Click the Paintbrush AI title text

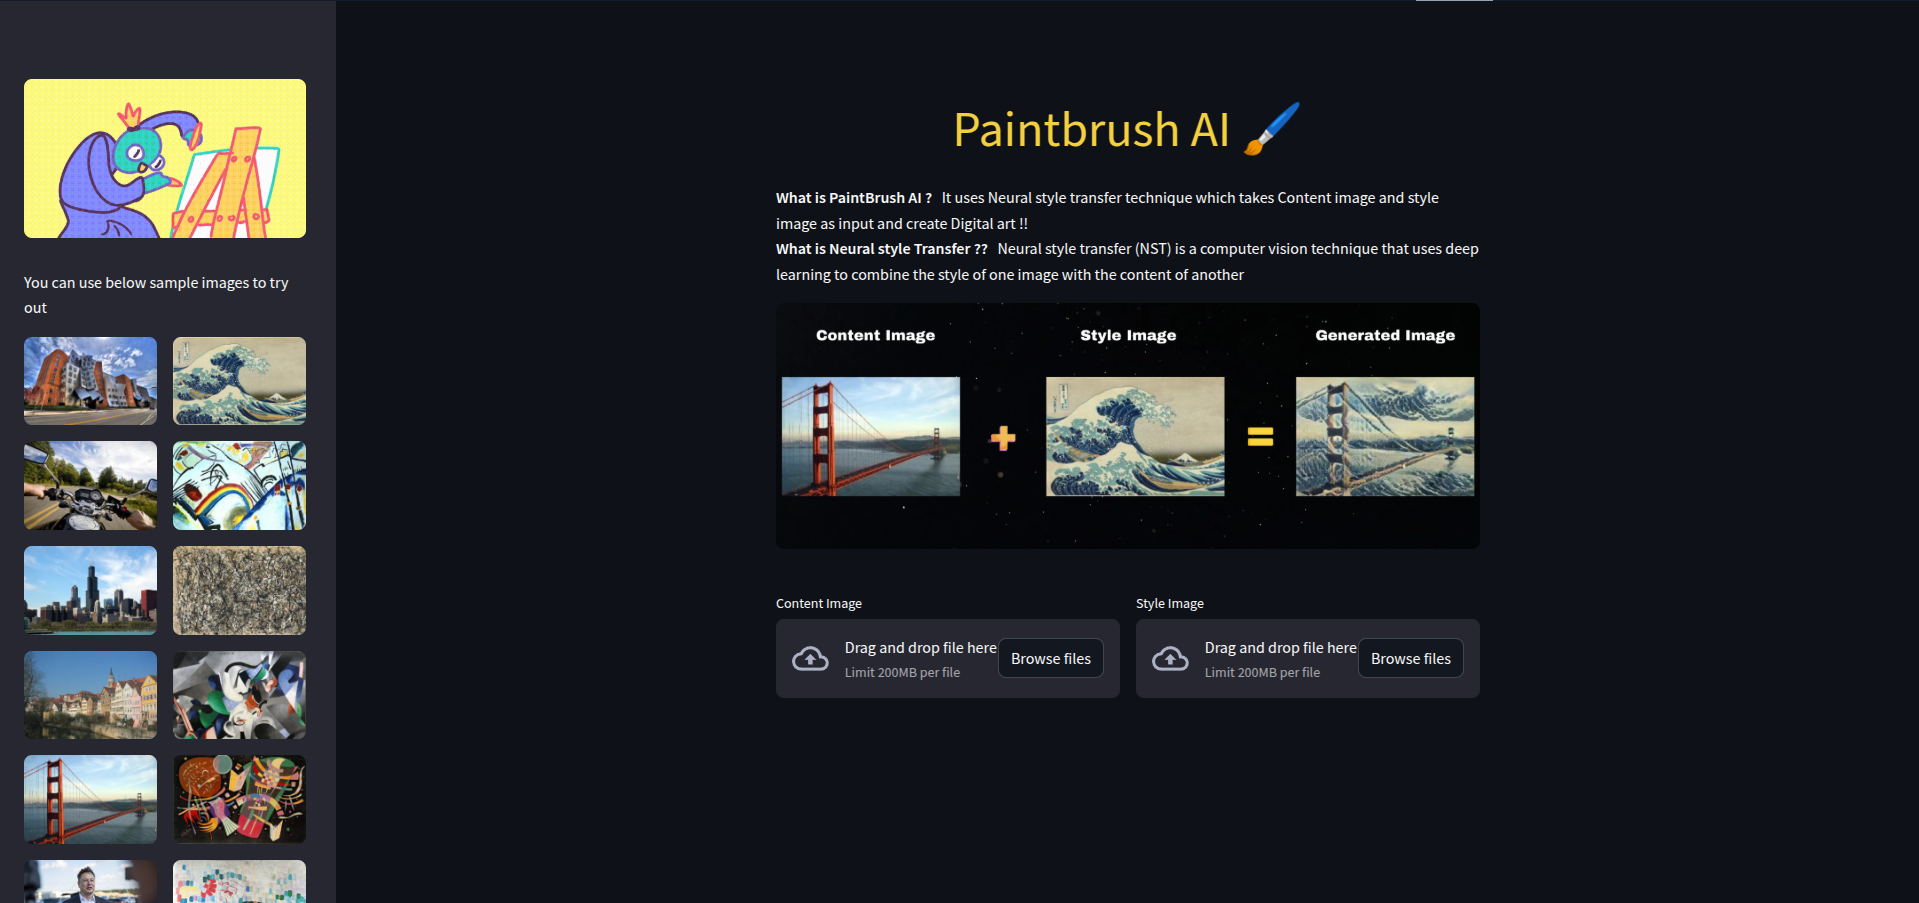[1091, 130]
